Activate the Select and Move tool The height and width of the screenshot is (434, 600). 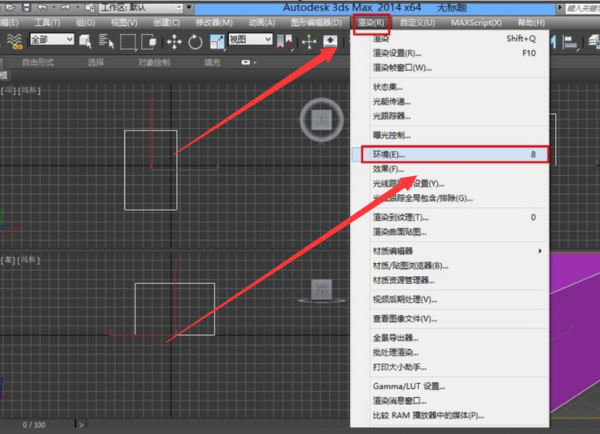point(174,42)
